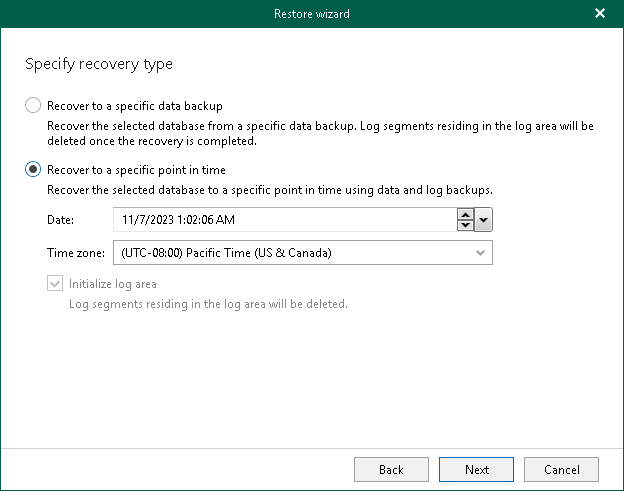Toggle the Initialize log area checkbox
Screen dimensions: 624x491
pos(54,284)
